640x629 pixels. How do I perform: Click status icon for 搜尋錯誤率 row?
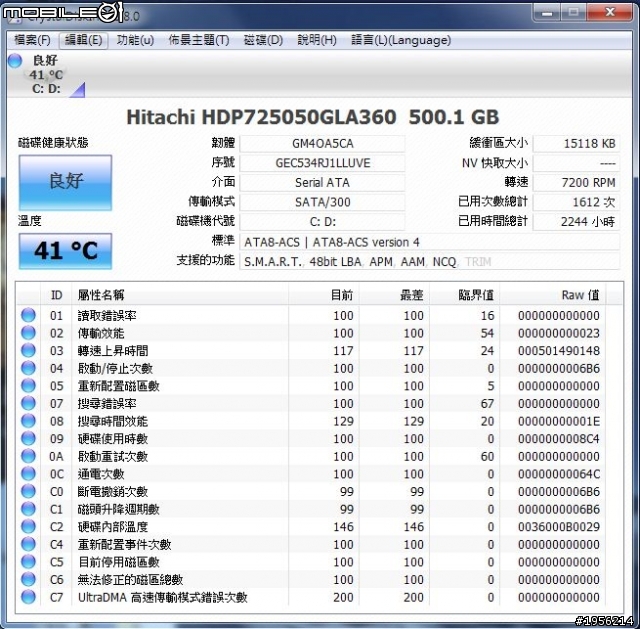point(28,403)
